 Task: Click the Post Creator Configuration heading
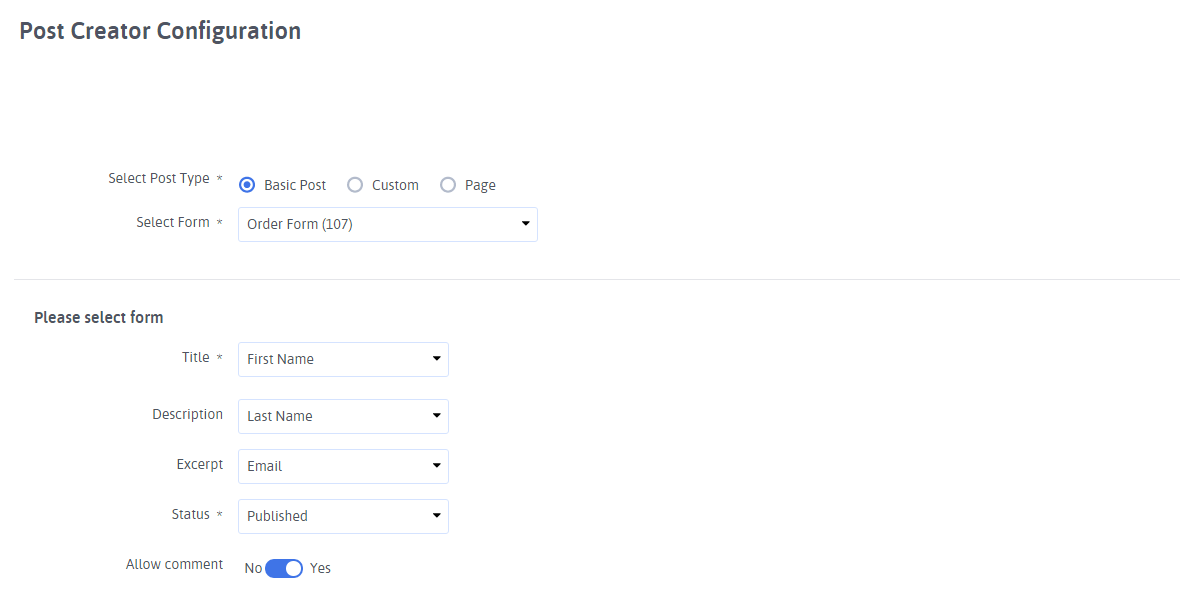(x=160, y=31)
